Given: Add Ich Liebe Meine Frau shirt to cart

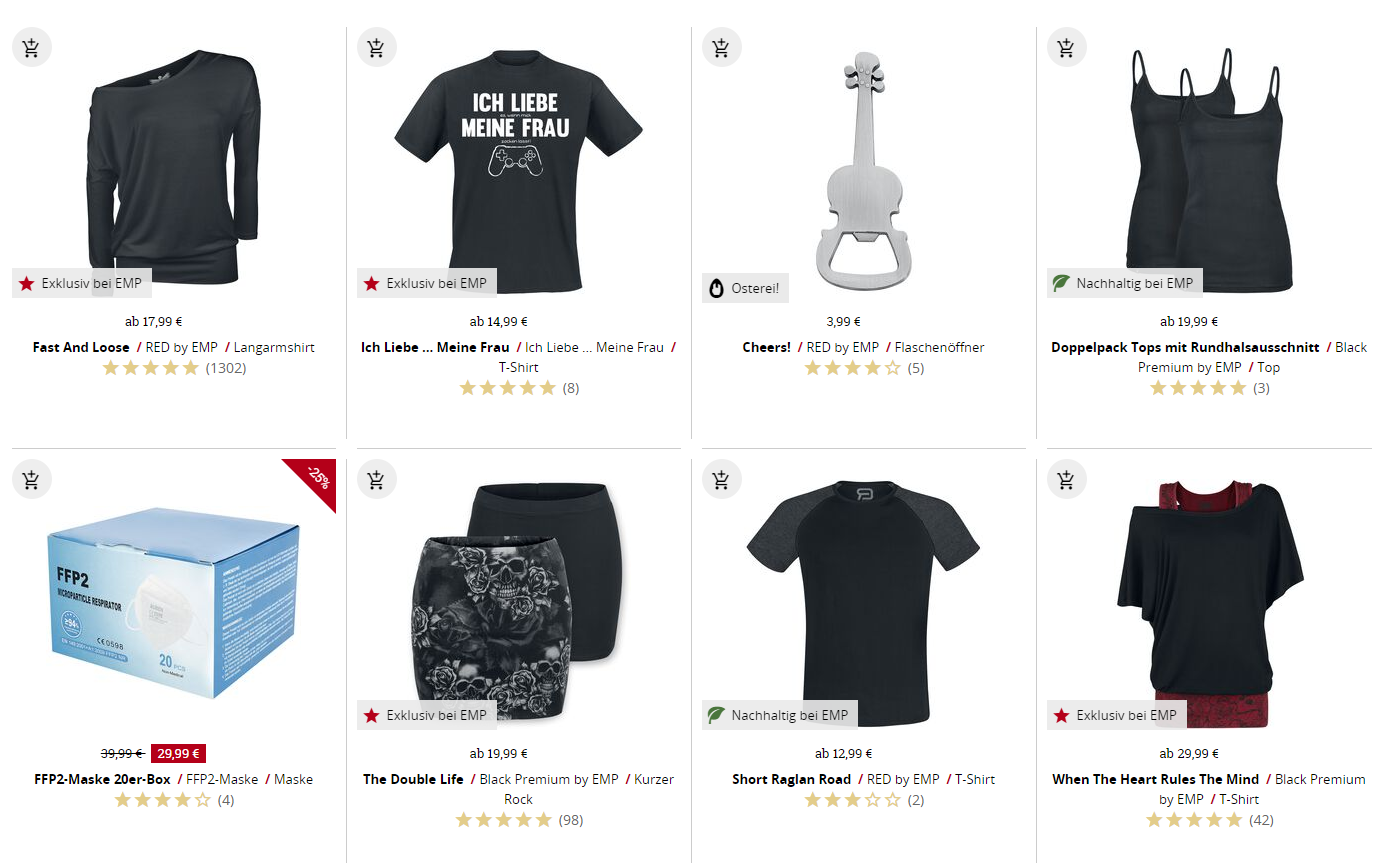Looking at the screenshot, I should coord(376,47).
